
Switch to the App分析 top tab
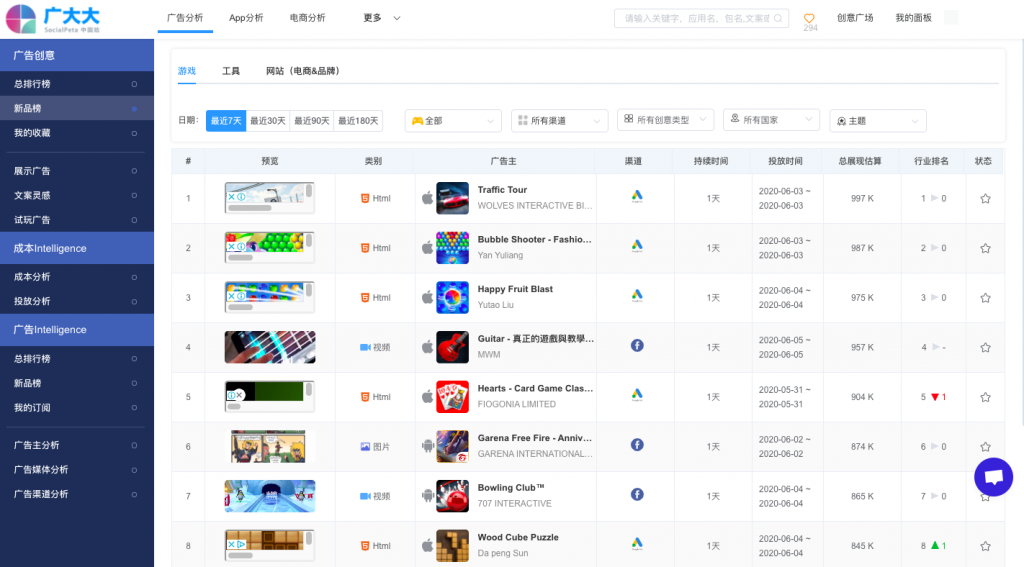point(246,18)
